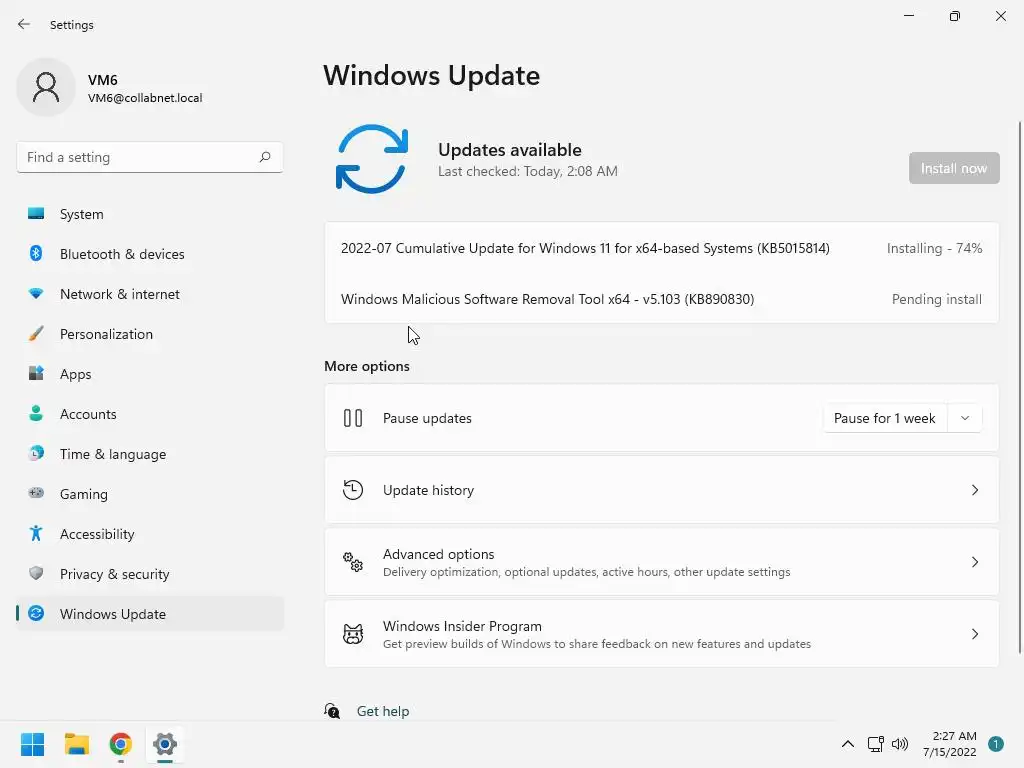Click the search magnifier icon
The width and height of the screenshot is (1024, 768).
(x=264, y=157)
